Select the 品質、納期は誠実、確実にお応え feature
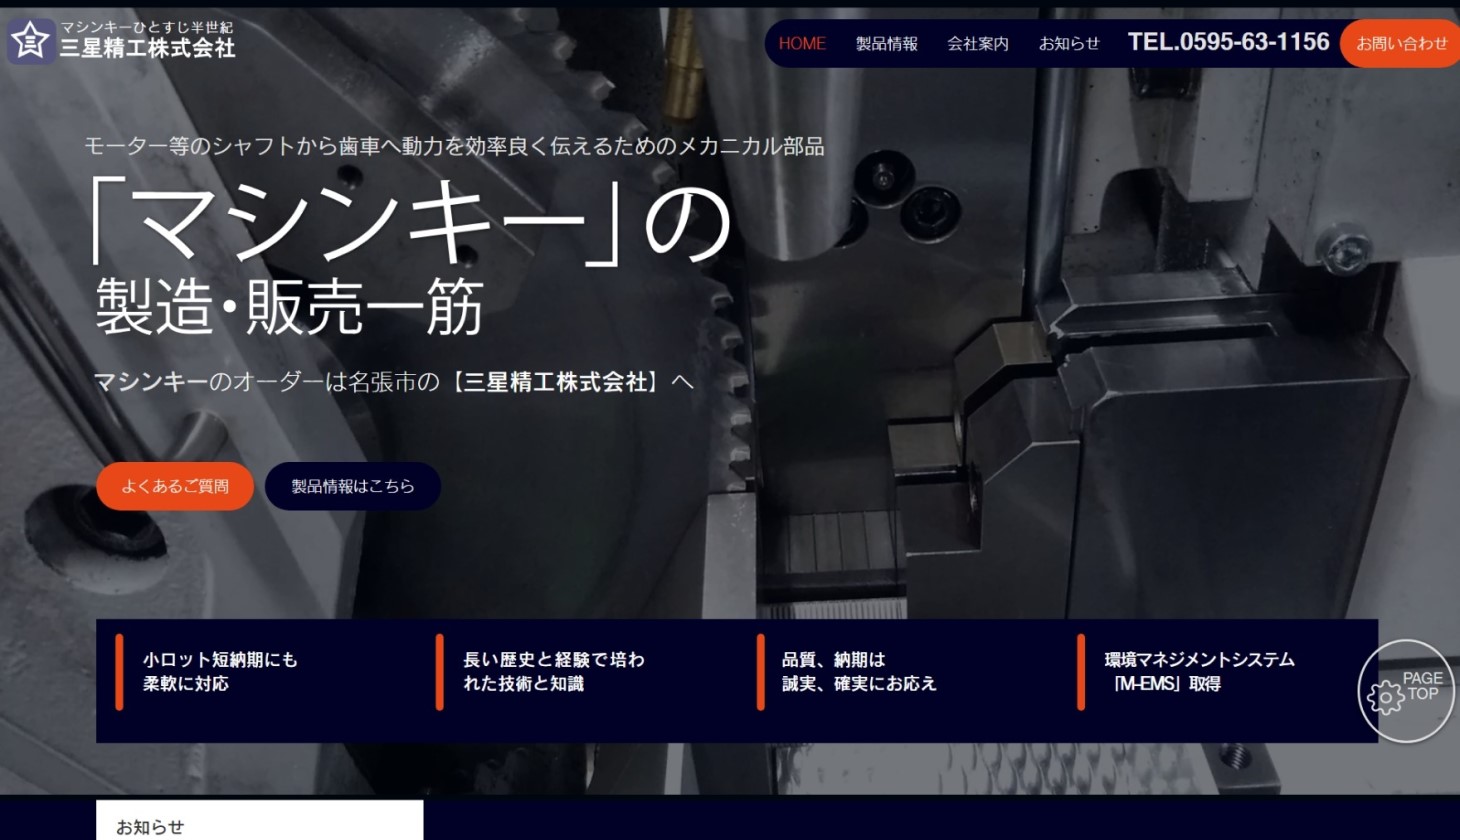1460x840 pixels. tap(858, 671)
